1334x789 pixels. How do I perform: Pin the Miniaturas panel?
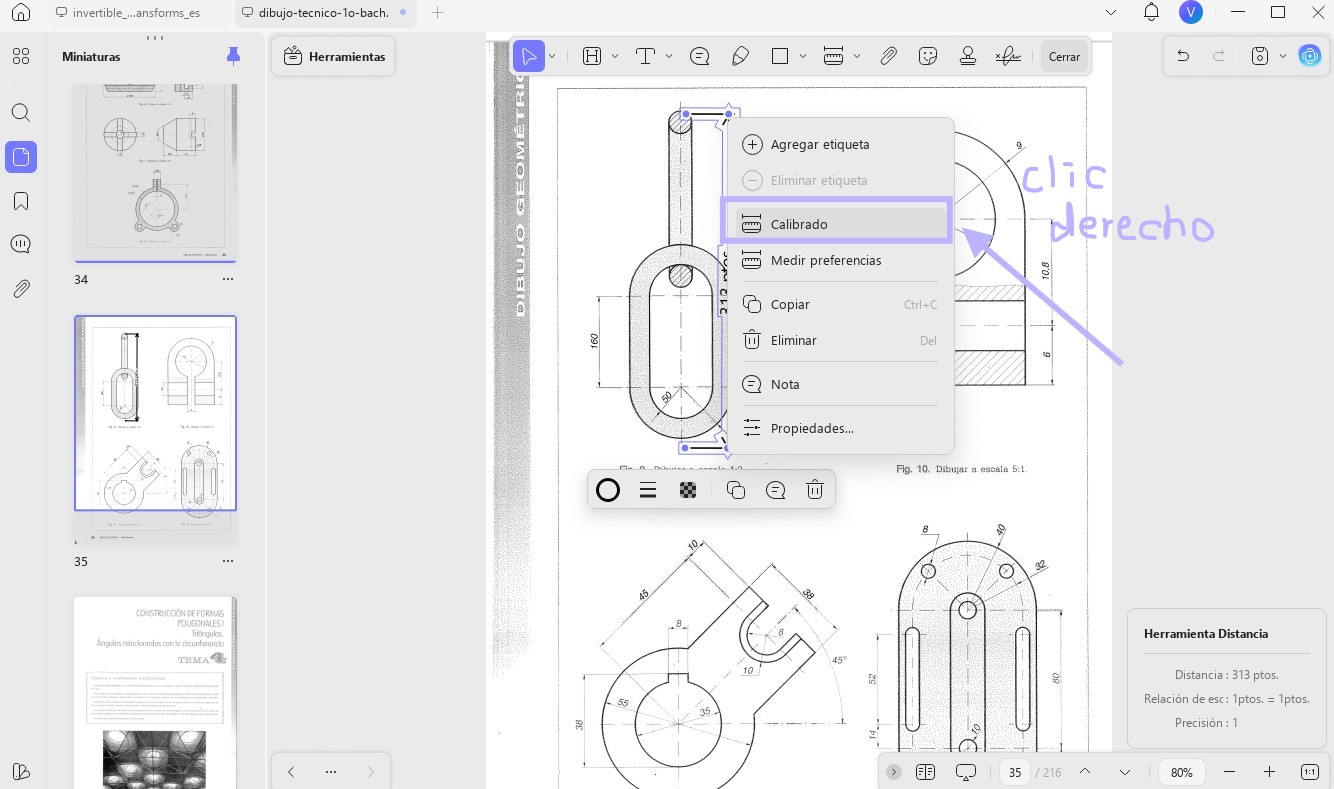click(234, 56)
